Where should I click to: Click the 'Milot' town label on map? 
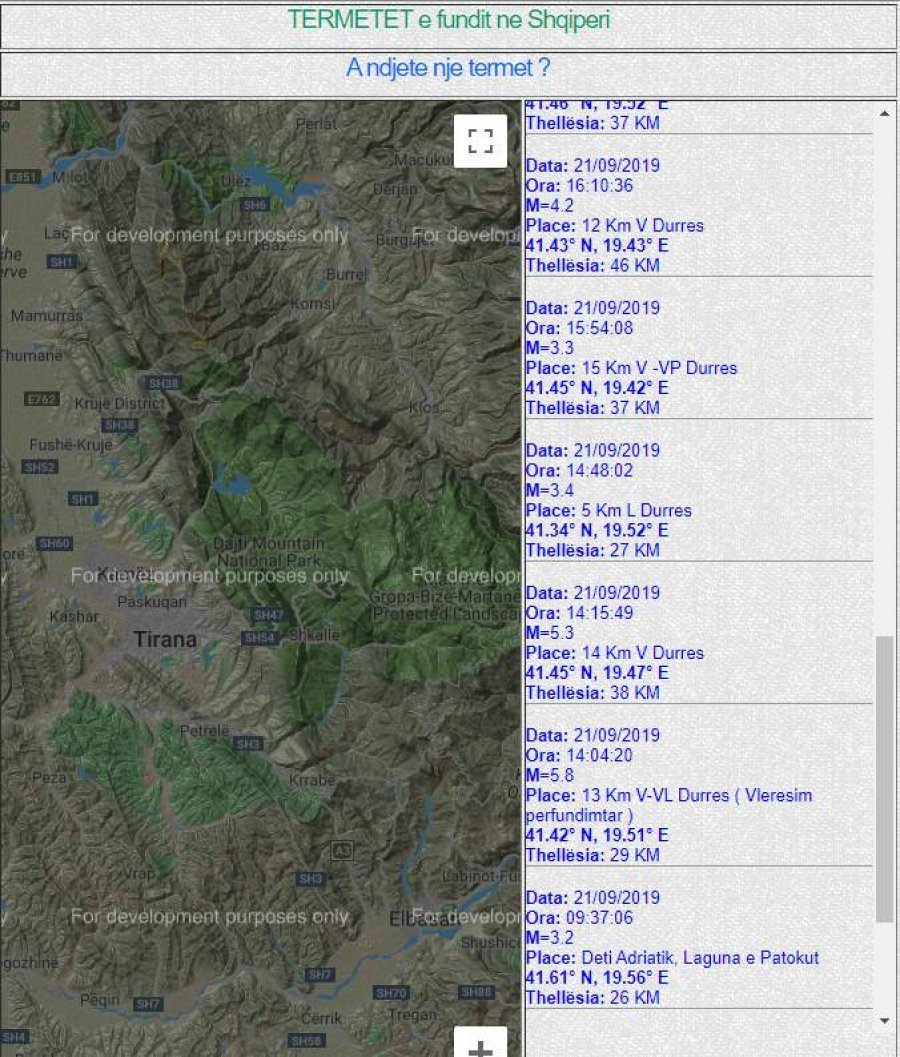point(70,177)
